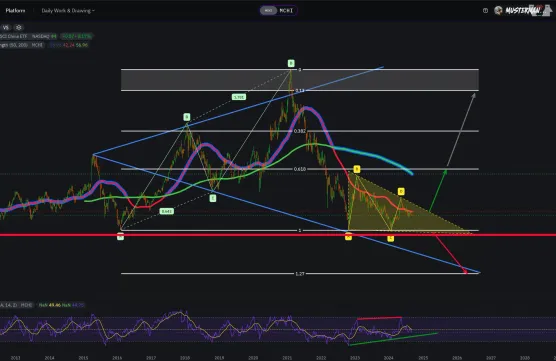The width and height of the screenshot is (556, 361).
Task: Open the settings gear icon near VS
Action: point(19,27)
